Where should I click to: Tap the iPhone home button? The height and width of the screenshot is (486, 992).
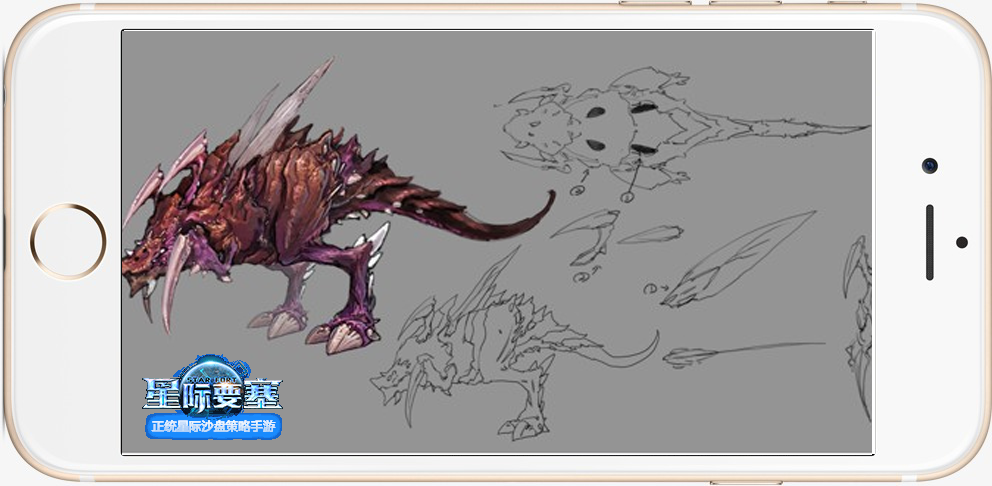pos(68,241)
